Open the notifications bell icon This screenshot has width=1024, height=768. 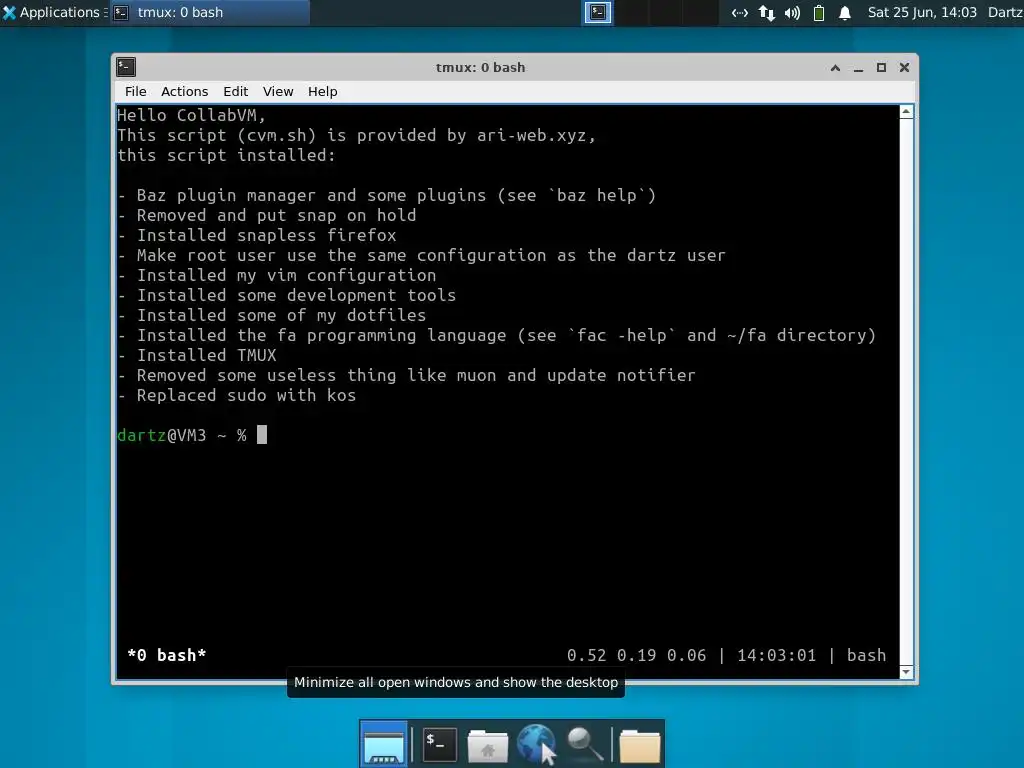pos(844,12)
